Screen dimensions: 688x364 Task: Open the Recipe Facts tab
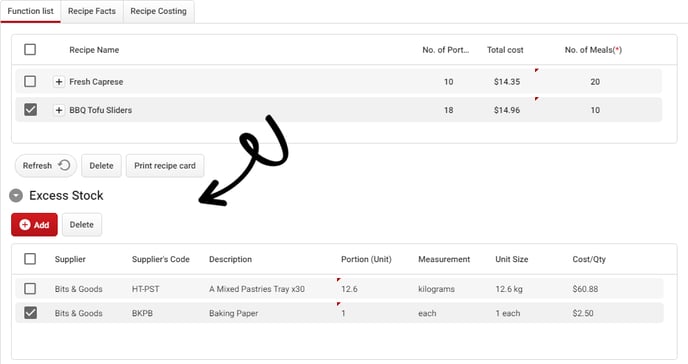pyautogui.click(x=92, y=11)
